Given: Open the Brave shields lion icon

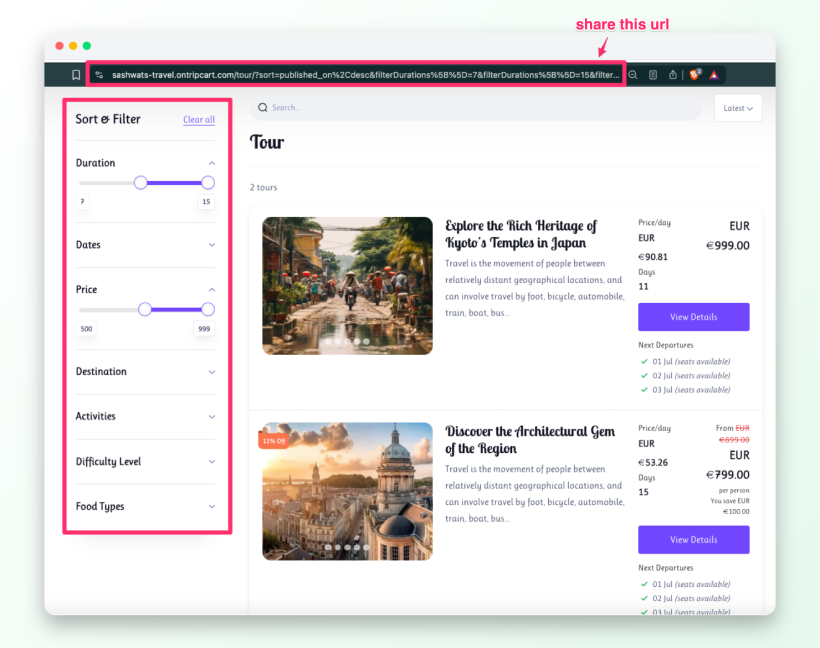Looking at the screenshot, I should [x=694, y=75].
